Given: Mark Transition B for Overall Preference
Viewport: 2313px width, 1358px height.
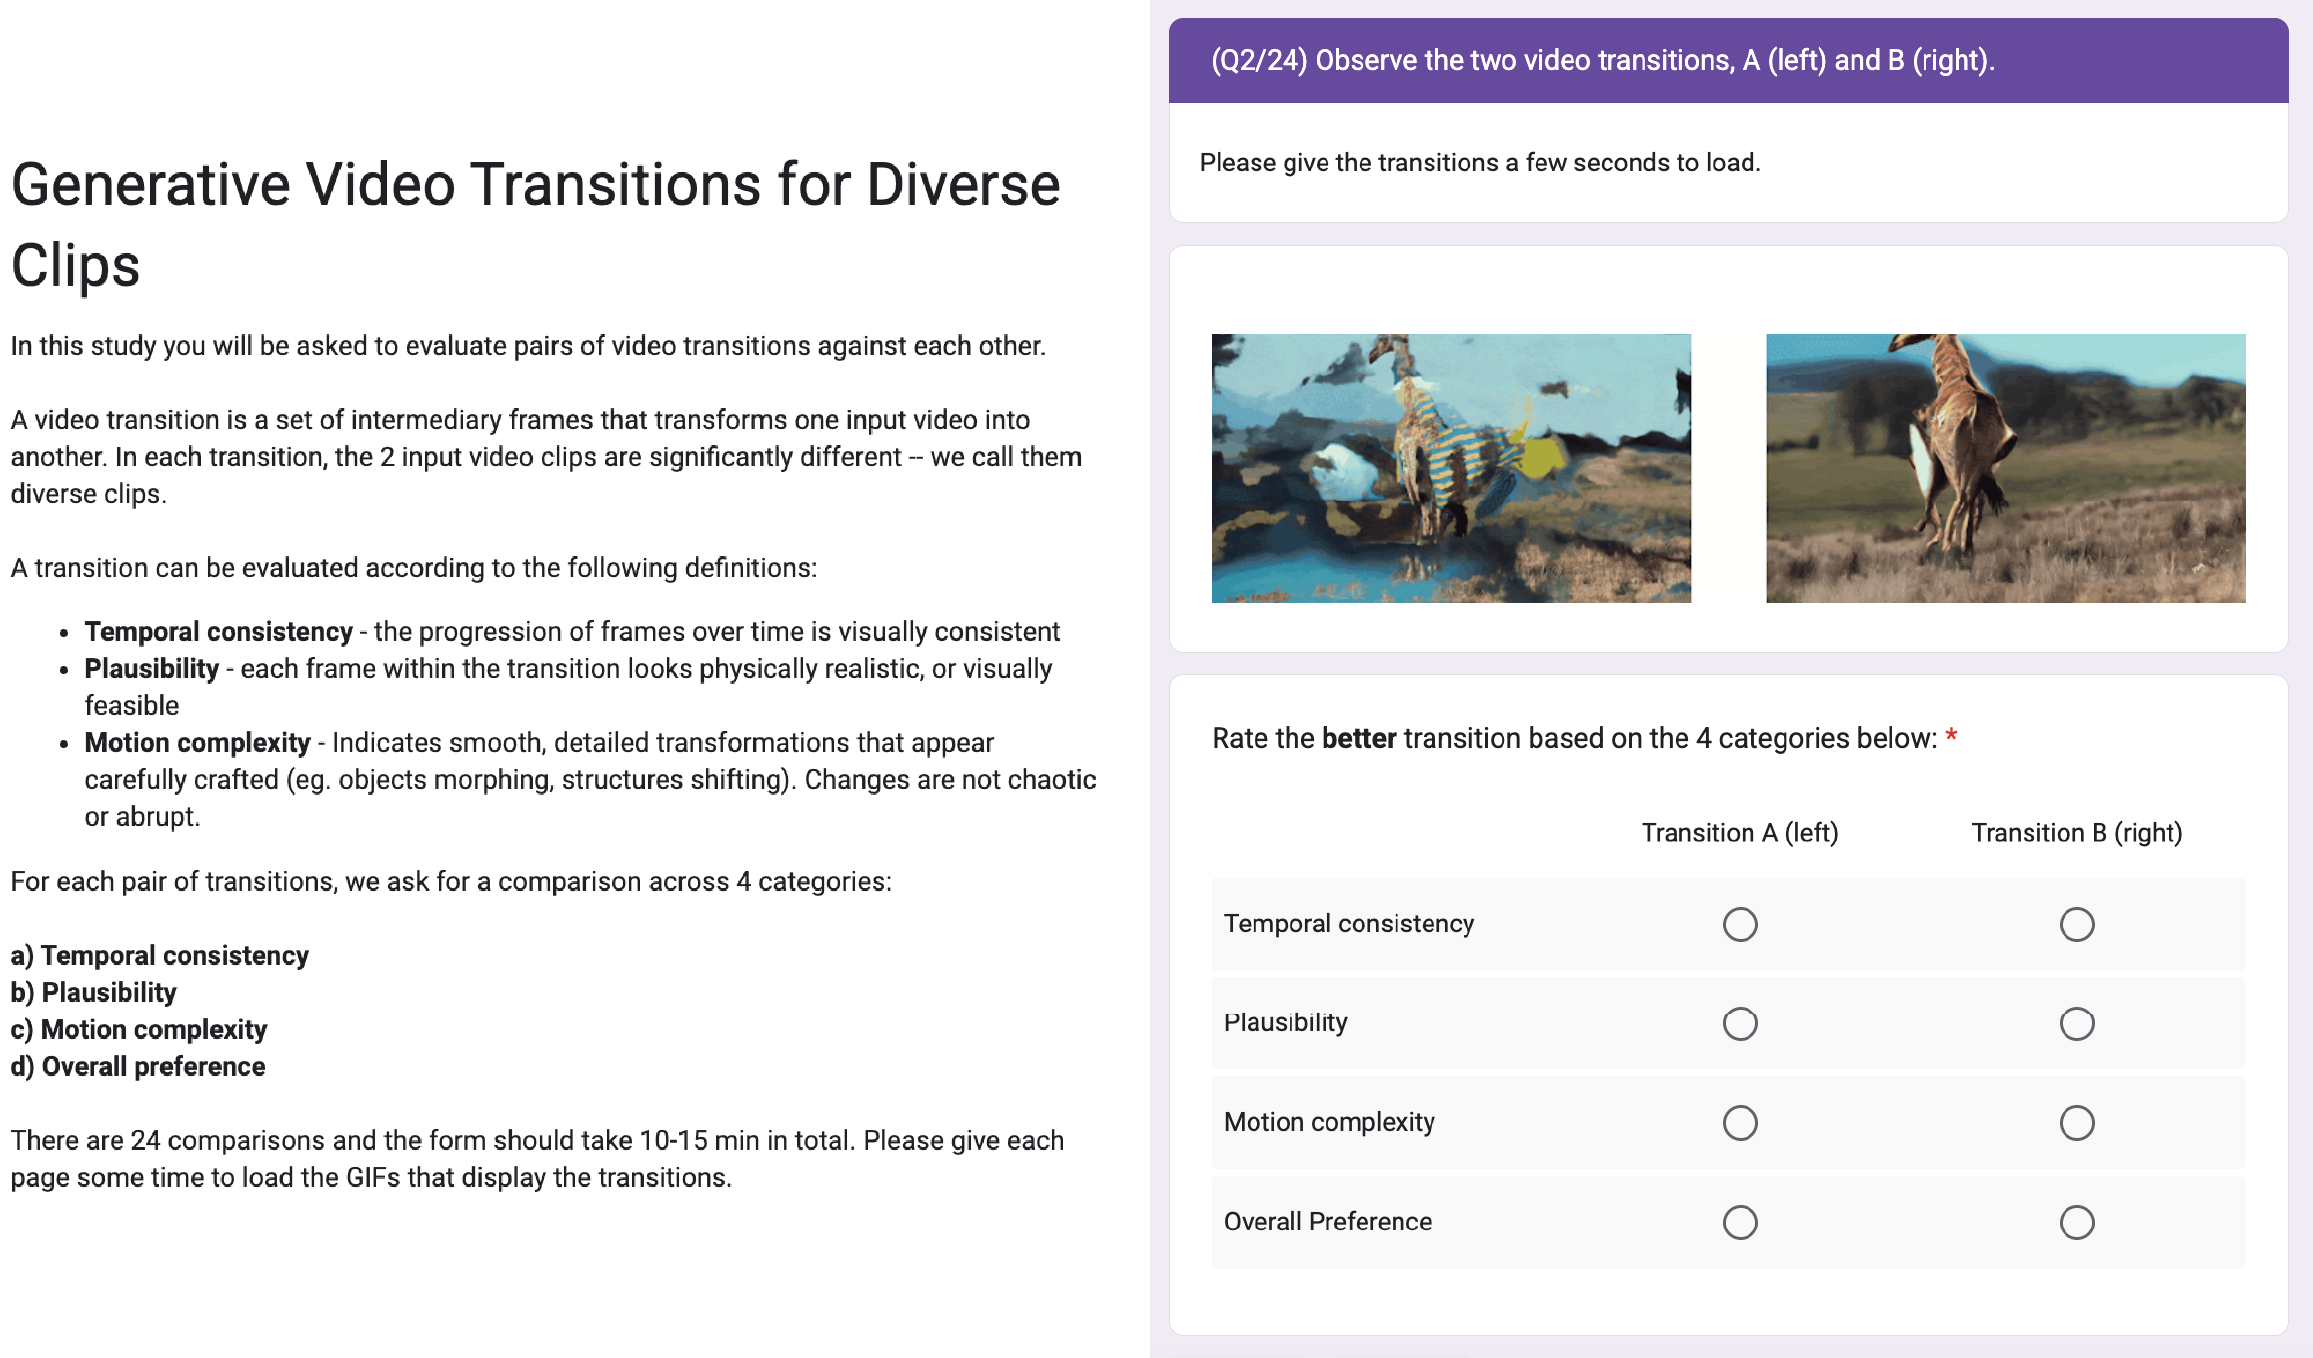Looking at the screenshot, I should click(x=2076, y=1222).
